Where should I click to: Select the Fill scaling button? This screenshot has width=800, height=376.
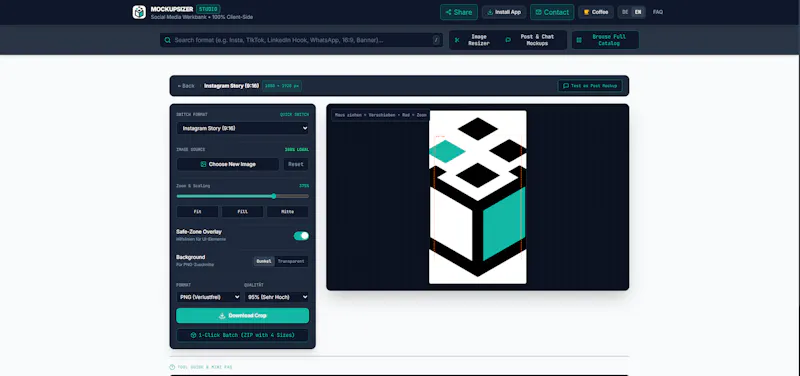coord(242,212)
